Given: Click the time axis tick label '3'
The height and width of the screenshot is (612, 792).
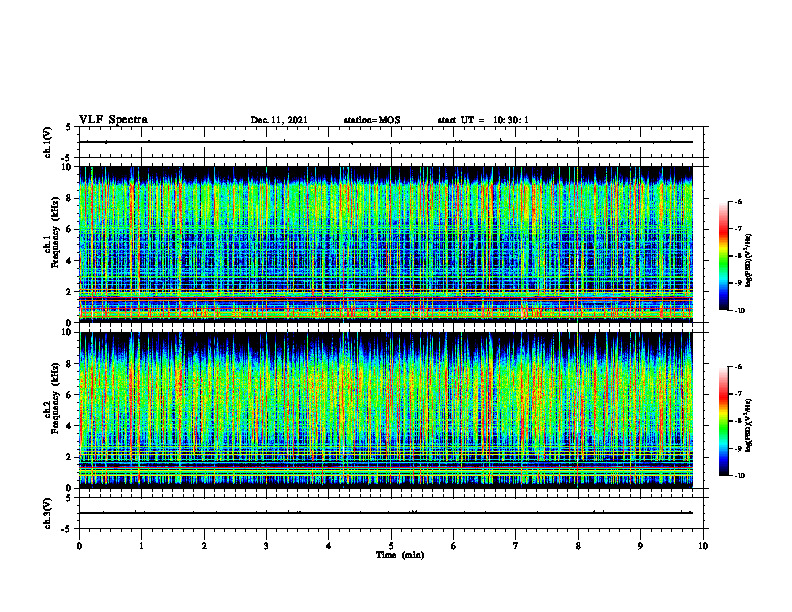Looking at the screenshot, I should point(266,546).
